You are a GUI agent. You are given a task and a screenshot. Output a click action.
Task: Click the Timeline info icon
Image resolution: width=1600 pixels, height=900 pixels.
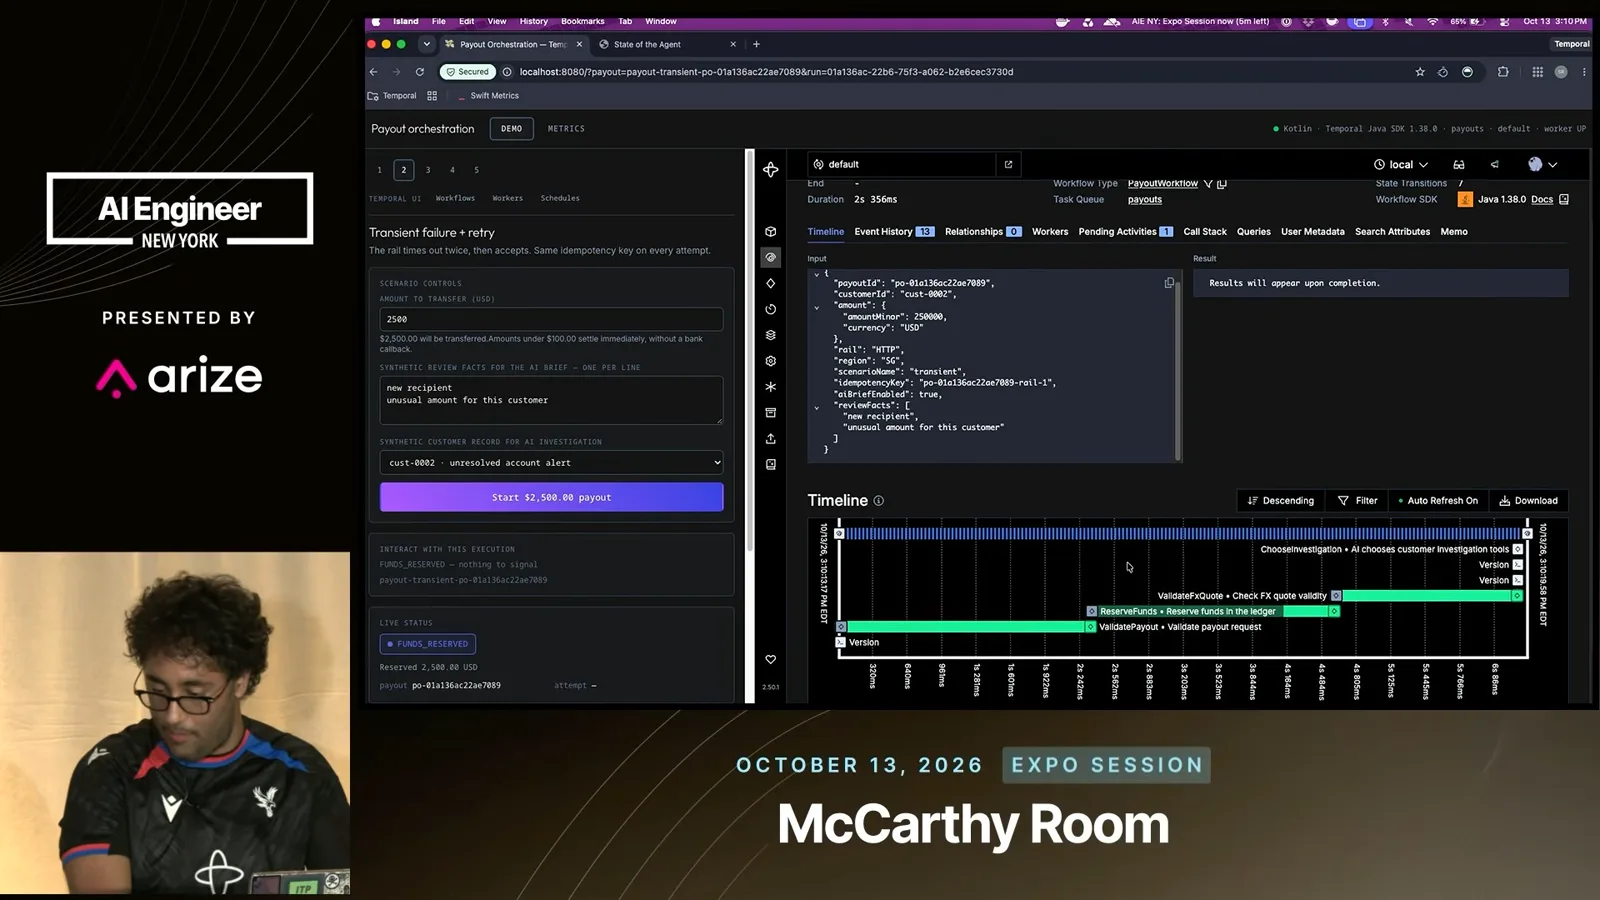pos(878,501)
